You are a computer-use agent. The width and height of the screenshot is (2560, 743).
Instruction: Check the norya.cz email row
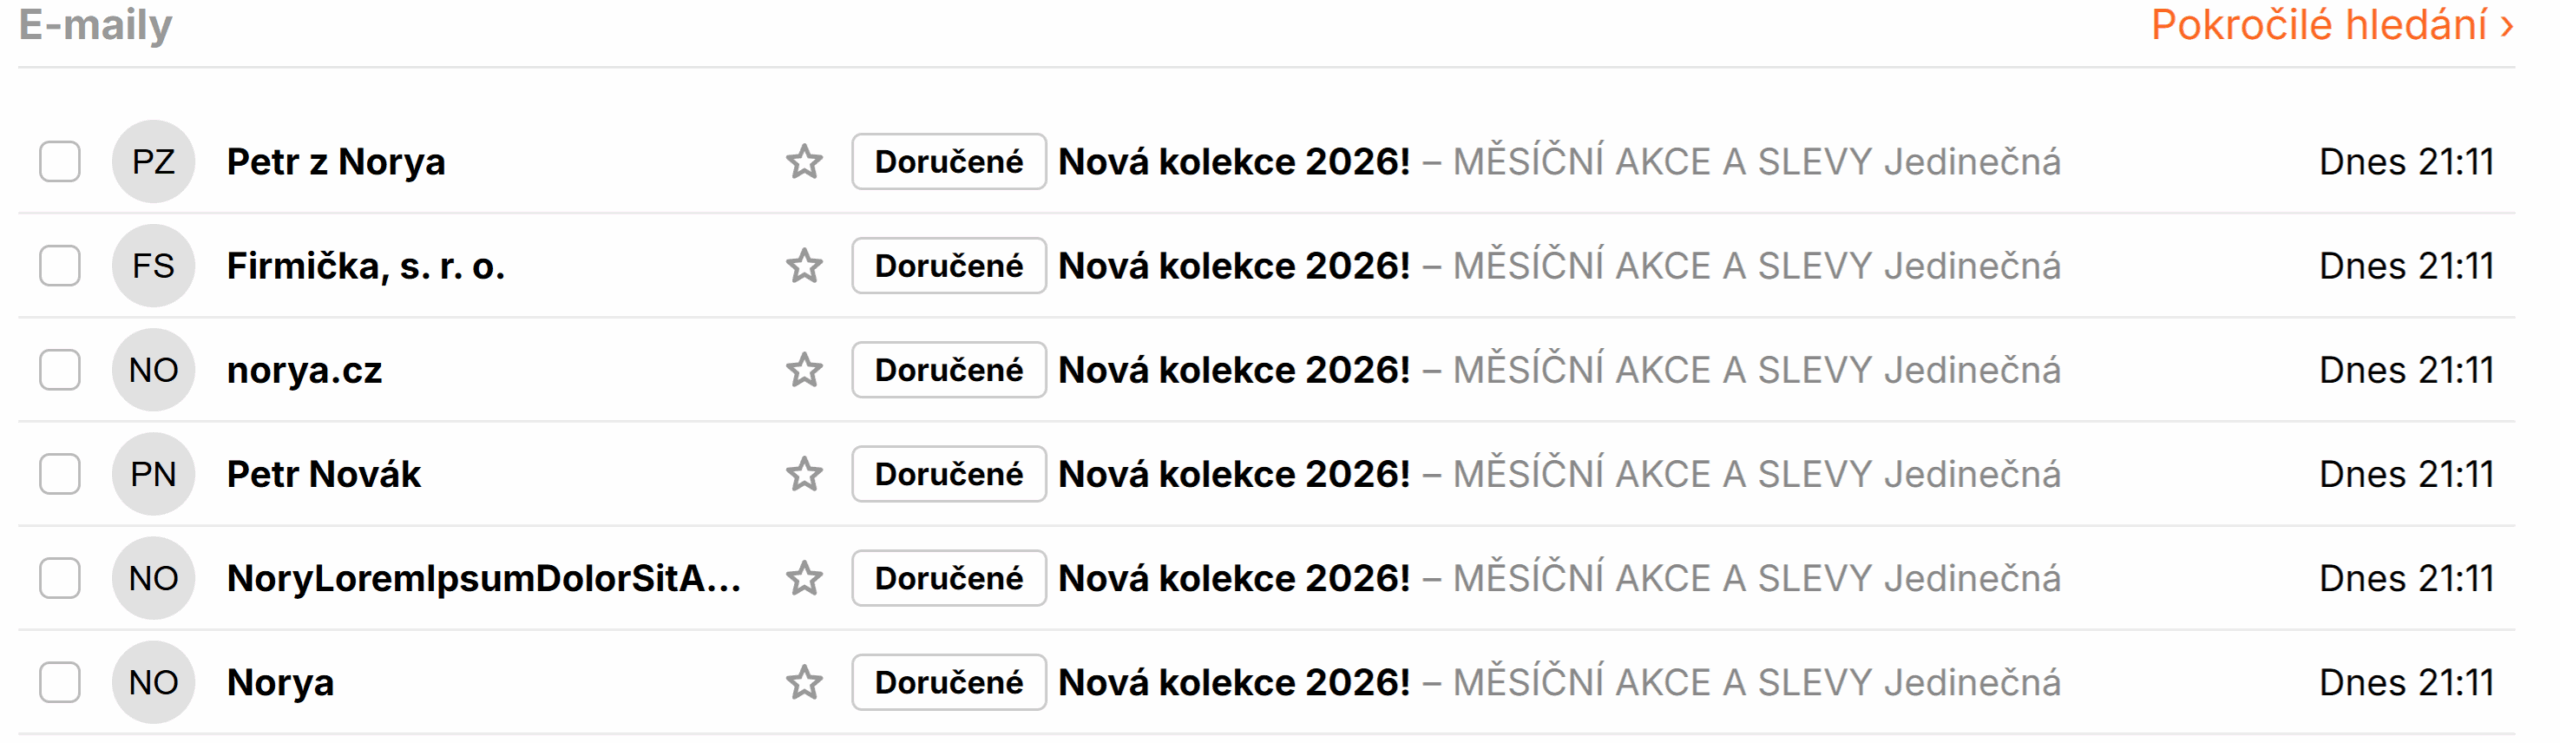pyautogui.click(x=60, y=370)
